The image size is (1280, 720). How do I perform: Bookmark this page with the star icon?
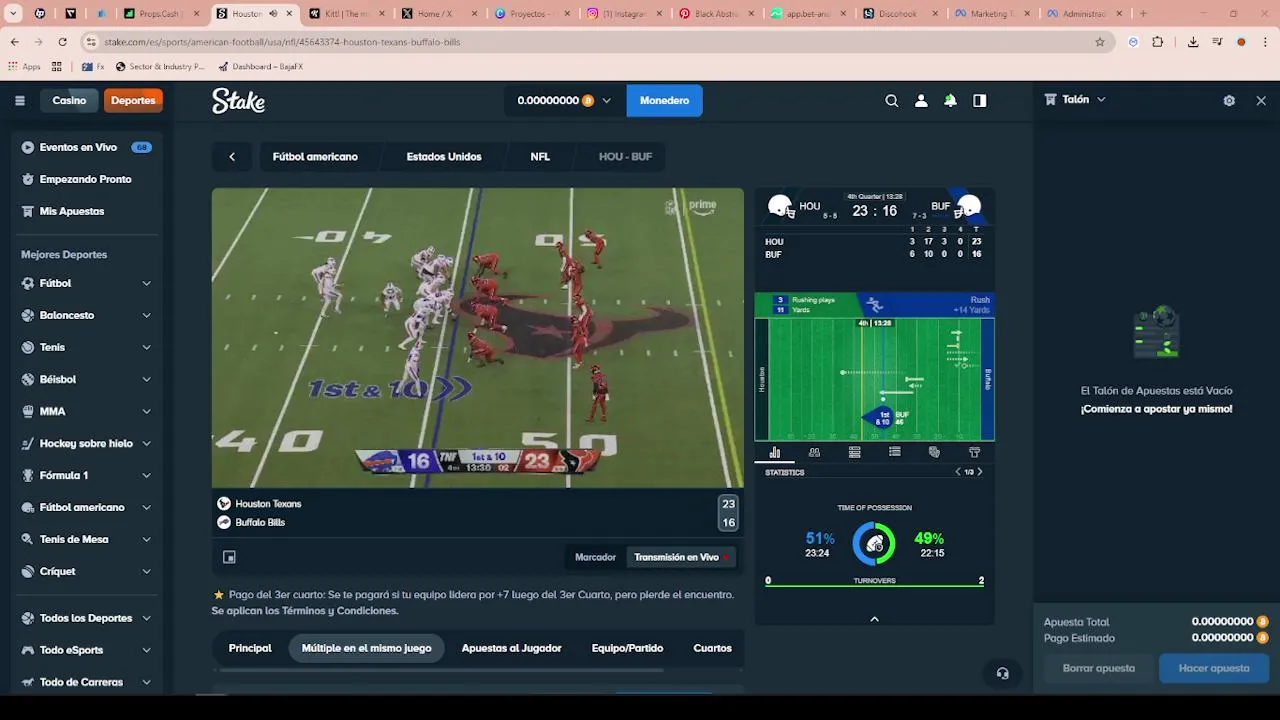tap(1100, 42)
